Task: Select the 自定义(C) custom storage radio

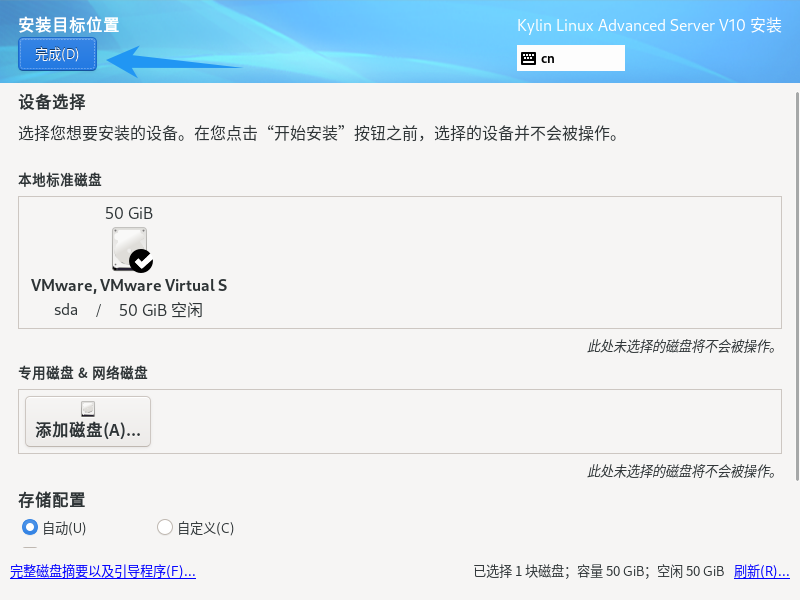Action: [165, 527]
